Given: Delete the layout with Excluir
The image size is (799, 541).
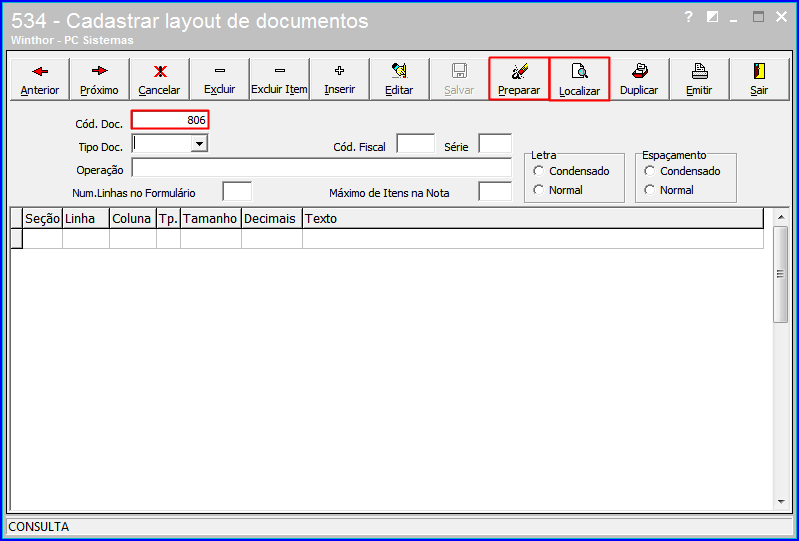Looking at the screenshot, I should click(x=219, y=79).
